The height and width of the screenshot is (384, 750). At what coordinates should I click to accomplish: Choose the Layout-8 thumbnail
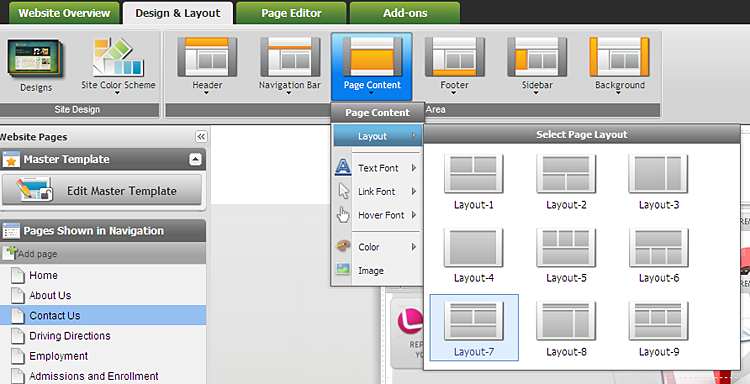(x=566, y=321)
